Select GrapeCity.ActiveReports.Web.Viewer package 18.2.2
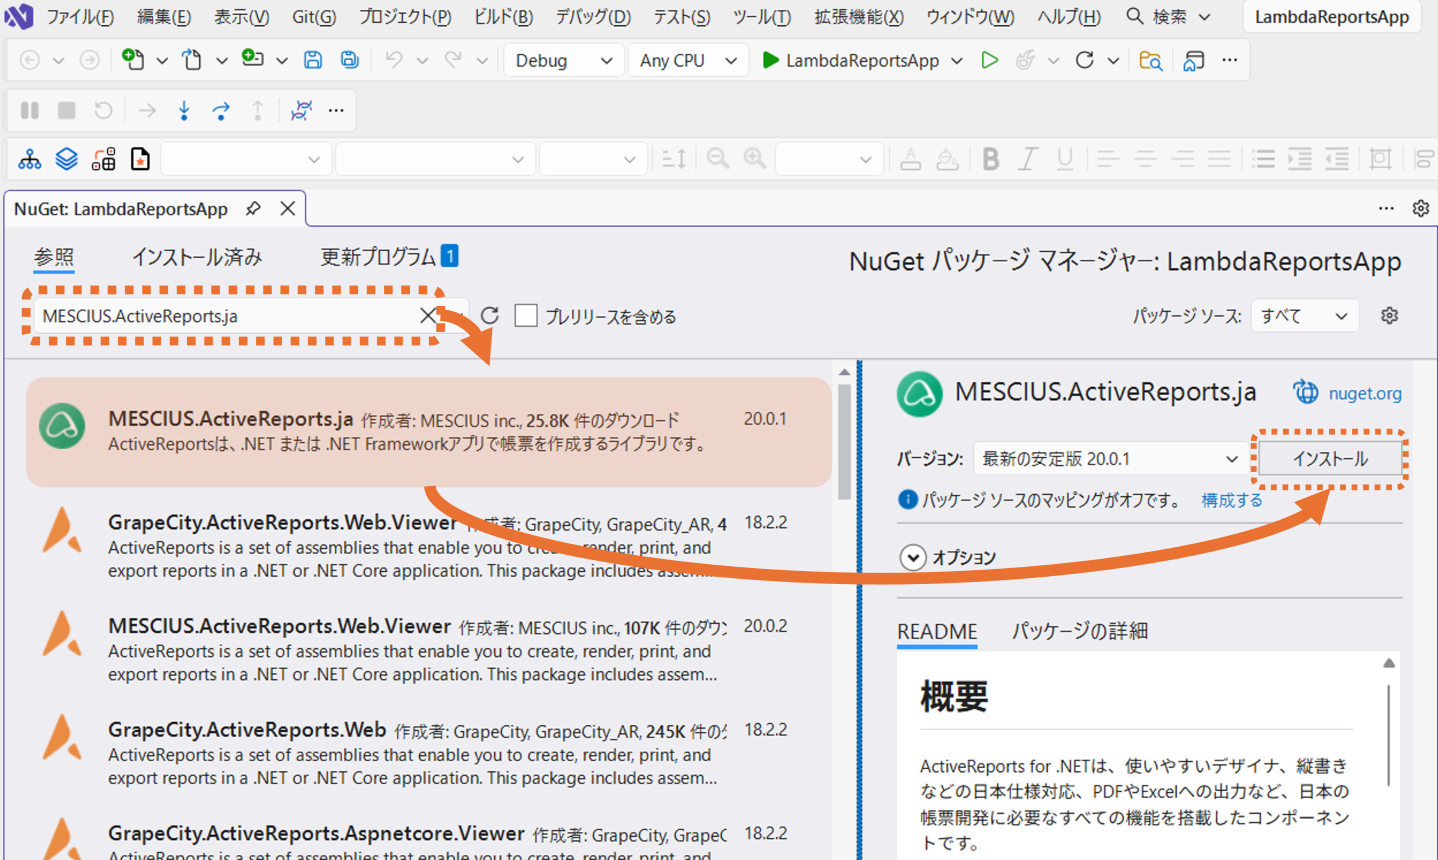The image size is (1438, 860). pos(429,546)
